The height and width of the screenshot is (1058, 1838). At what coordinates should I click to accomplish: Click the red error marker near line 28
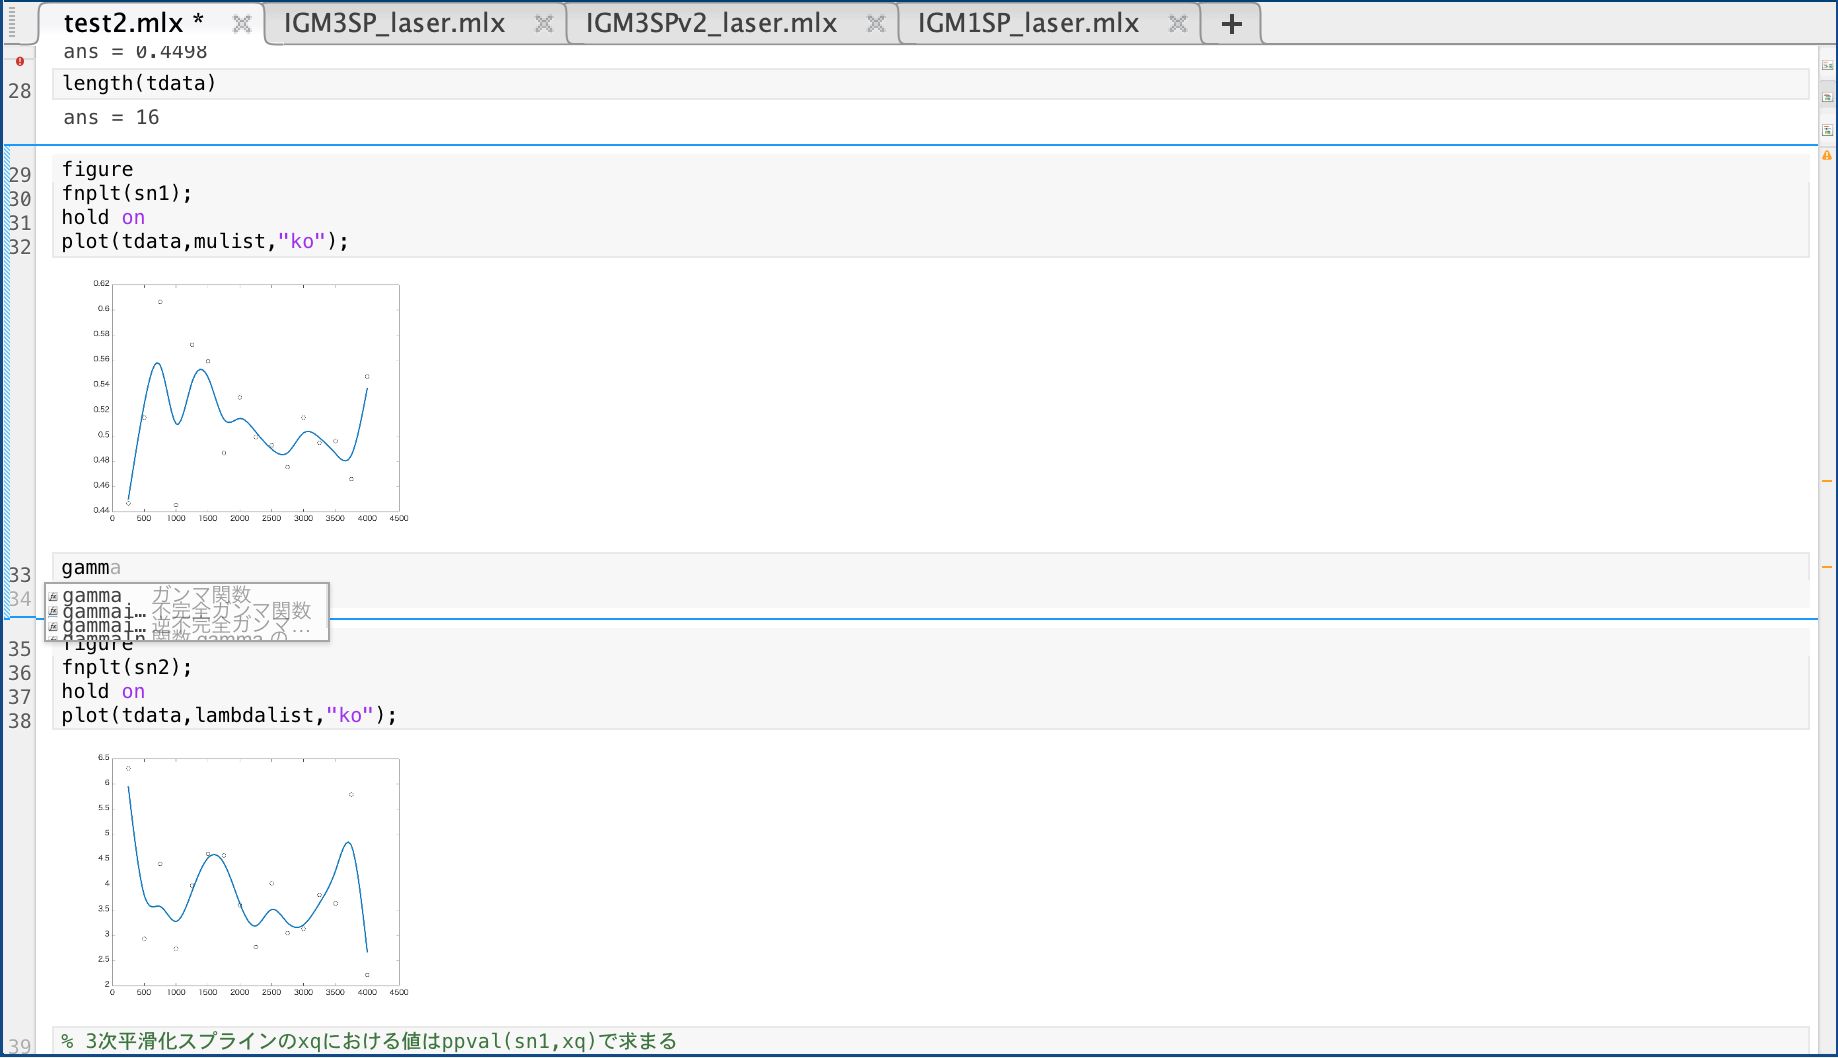[x=20, y=62]
